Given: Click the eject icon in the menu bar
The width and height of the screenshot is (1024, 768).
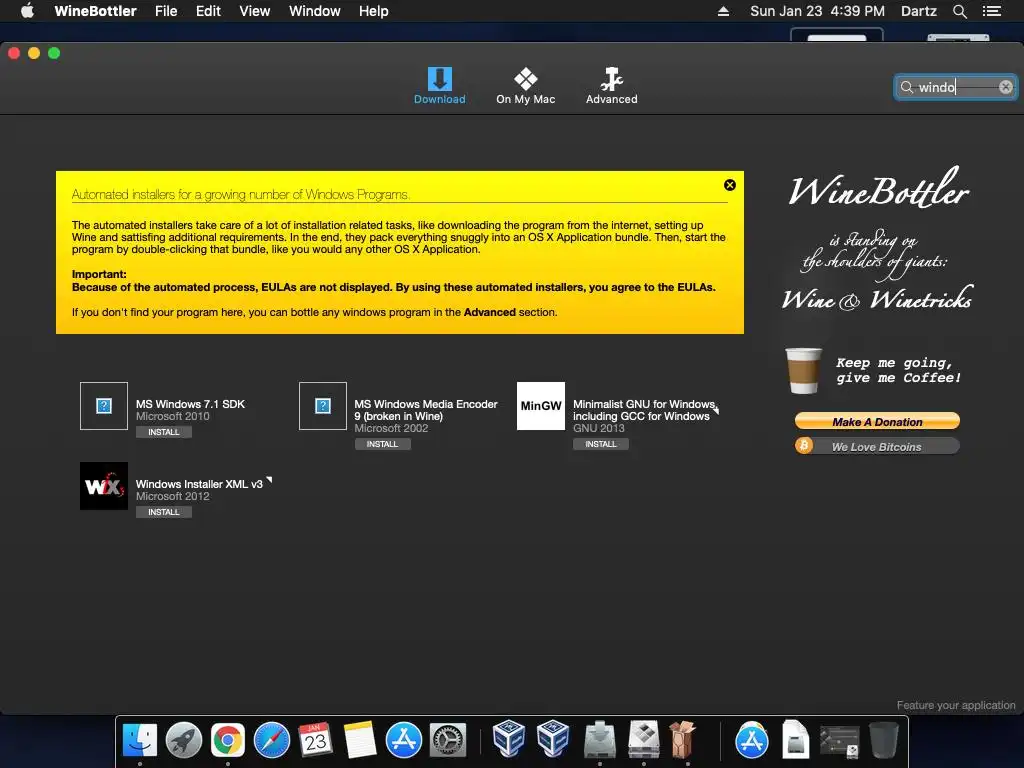Looking at the screenshot, I should 723,11.
